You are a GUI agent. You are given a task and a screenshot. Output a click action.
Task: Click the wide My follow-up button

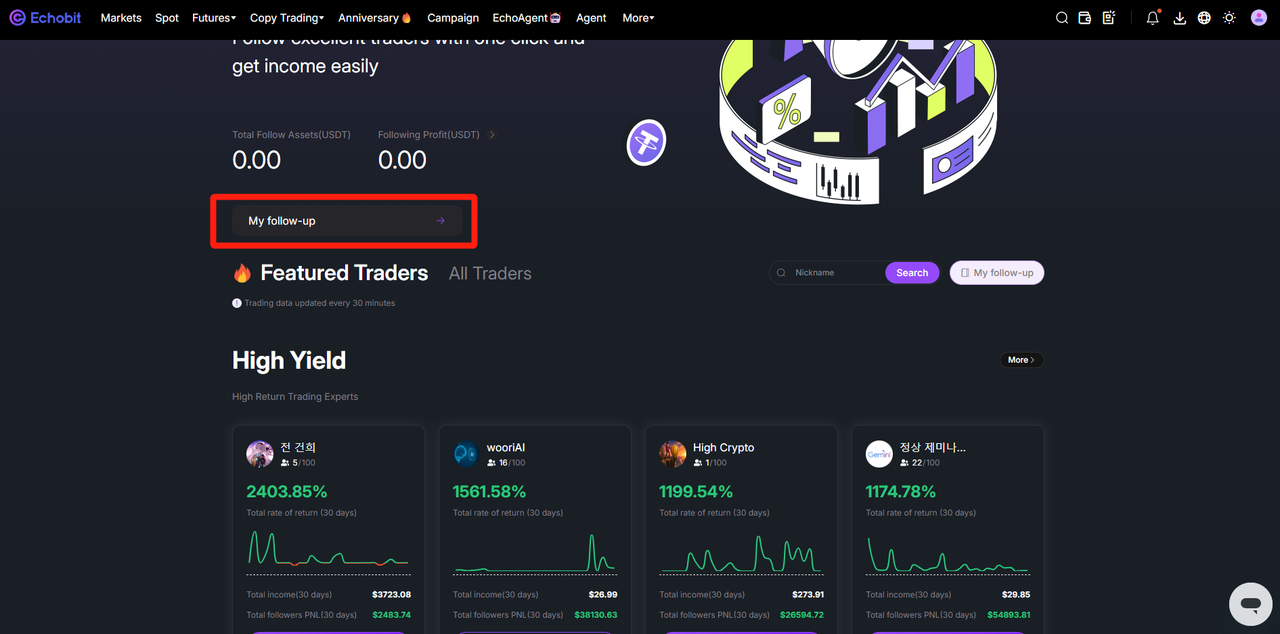tap(347, 221)
